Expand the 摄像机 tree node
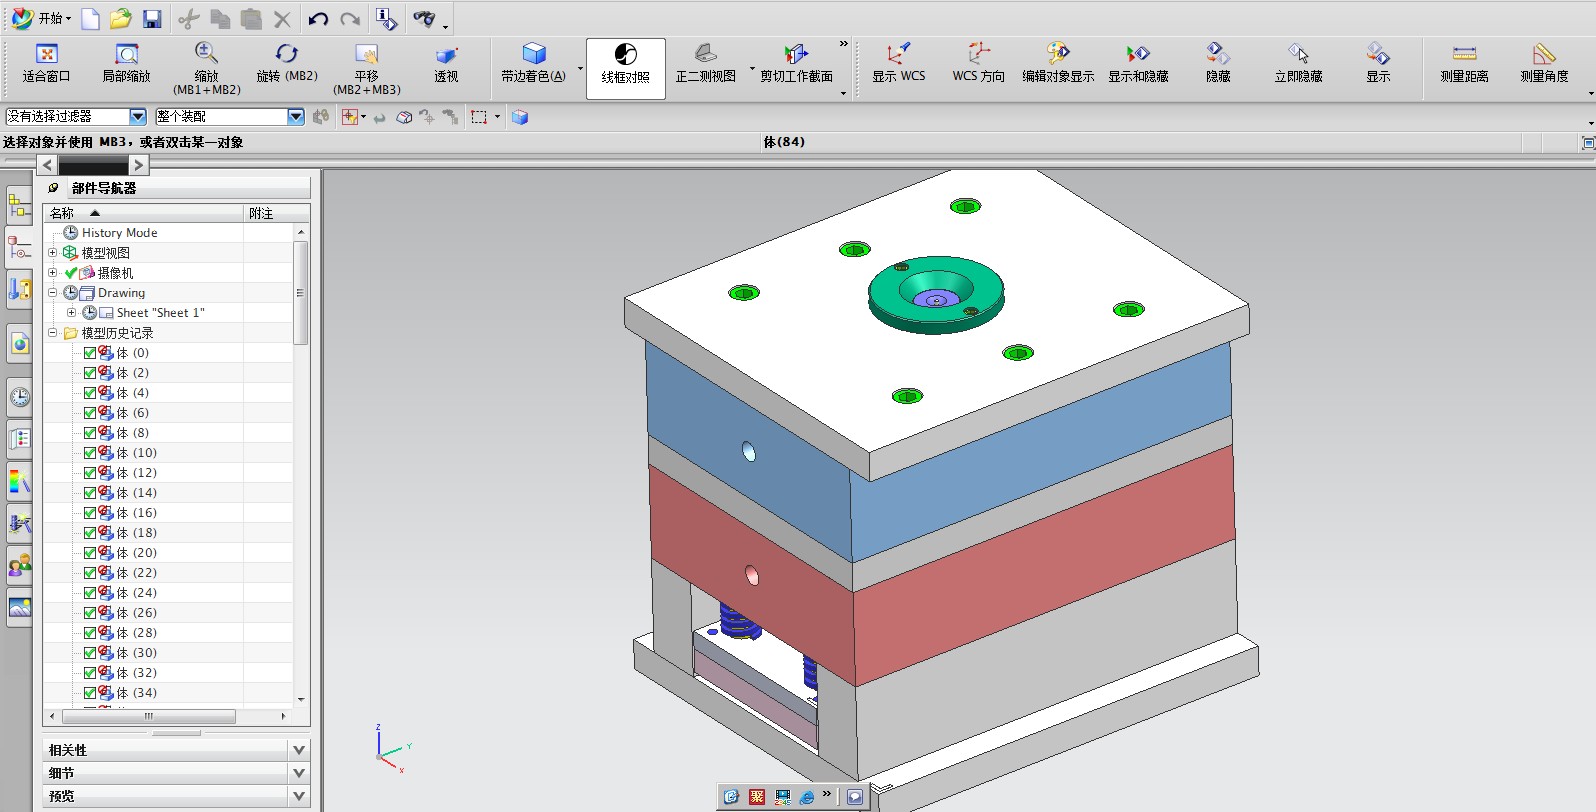The height and width of the screenshot is (812, 1596). (53, 273)
